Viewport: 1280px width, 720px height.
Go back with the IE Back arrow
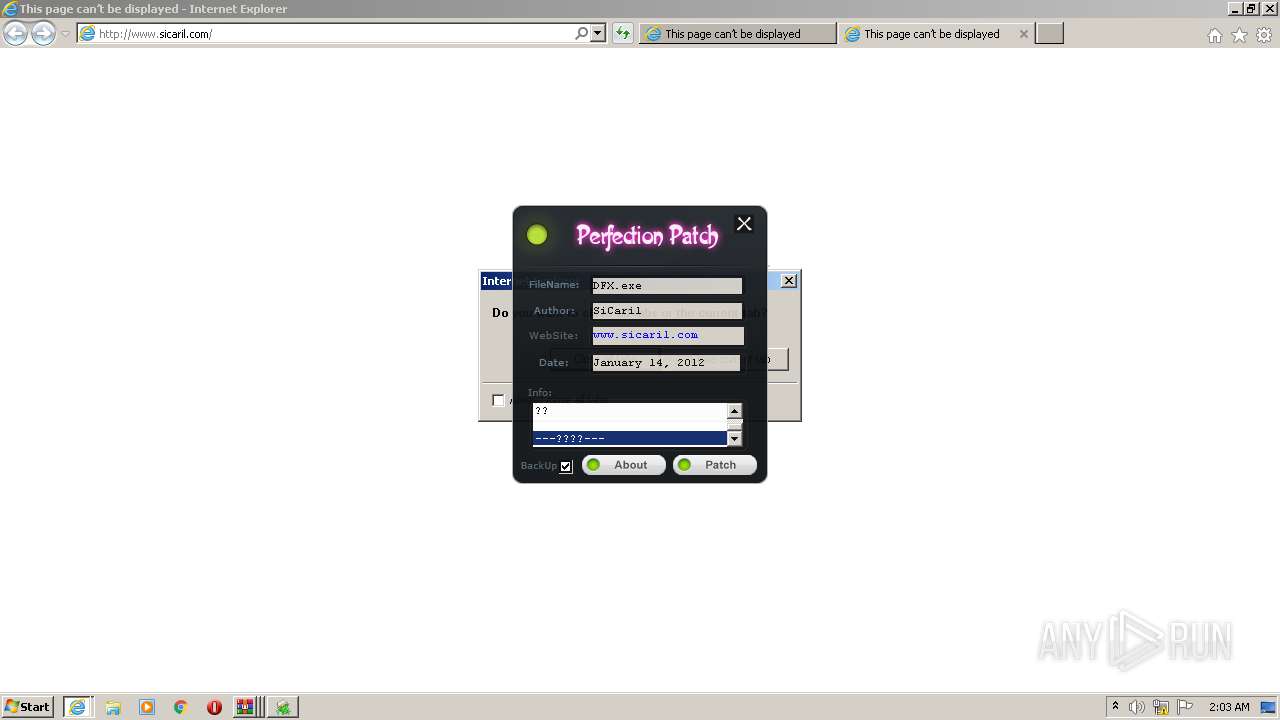(x=16, y=33)
